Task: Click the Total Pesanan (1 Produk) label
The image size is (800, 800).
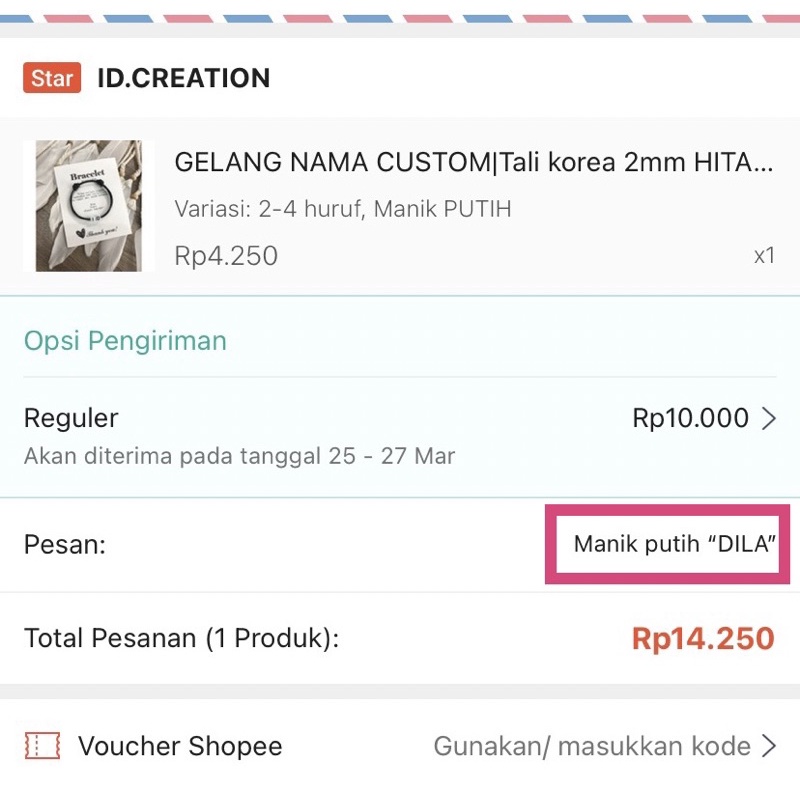Action: click(x=181, y=638)
